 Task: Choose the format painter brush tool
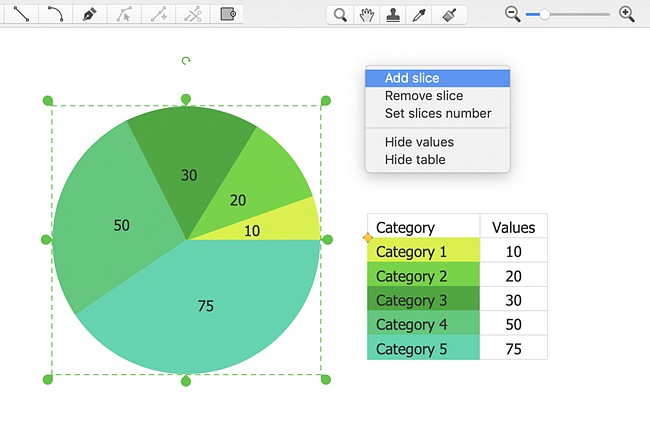pyautogui.click(x=450, y=14)
